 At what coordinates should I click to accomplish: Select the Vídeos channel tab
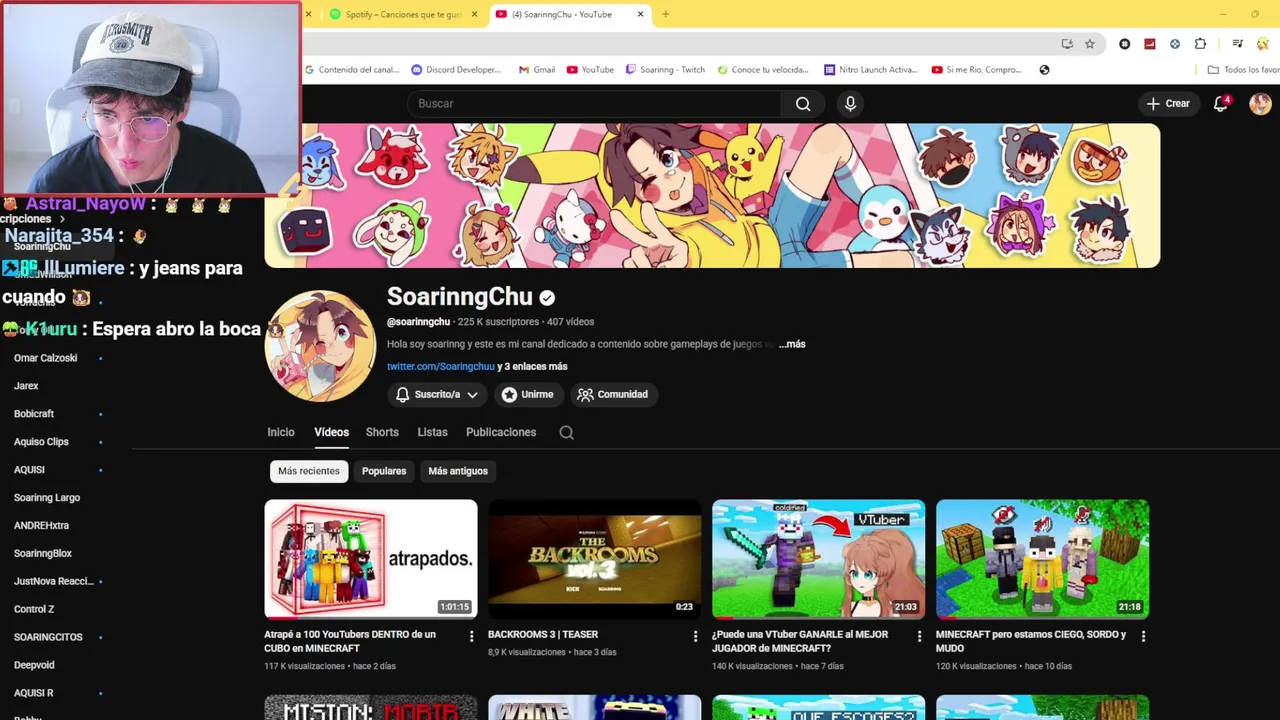point(331,432)
